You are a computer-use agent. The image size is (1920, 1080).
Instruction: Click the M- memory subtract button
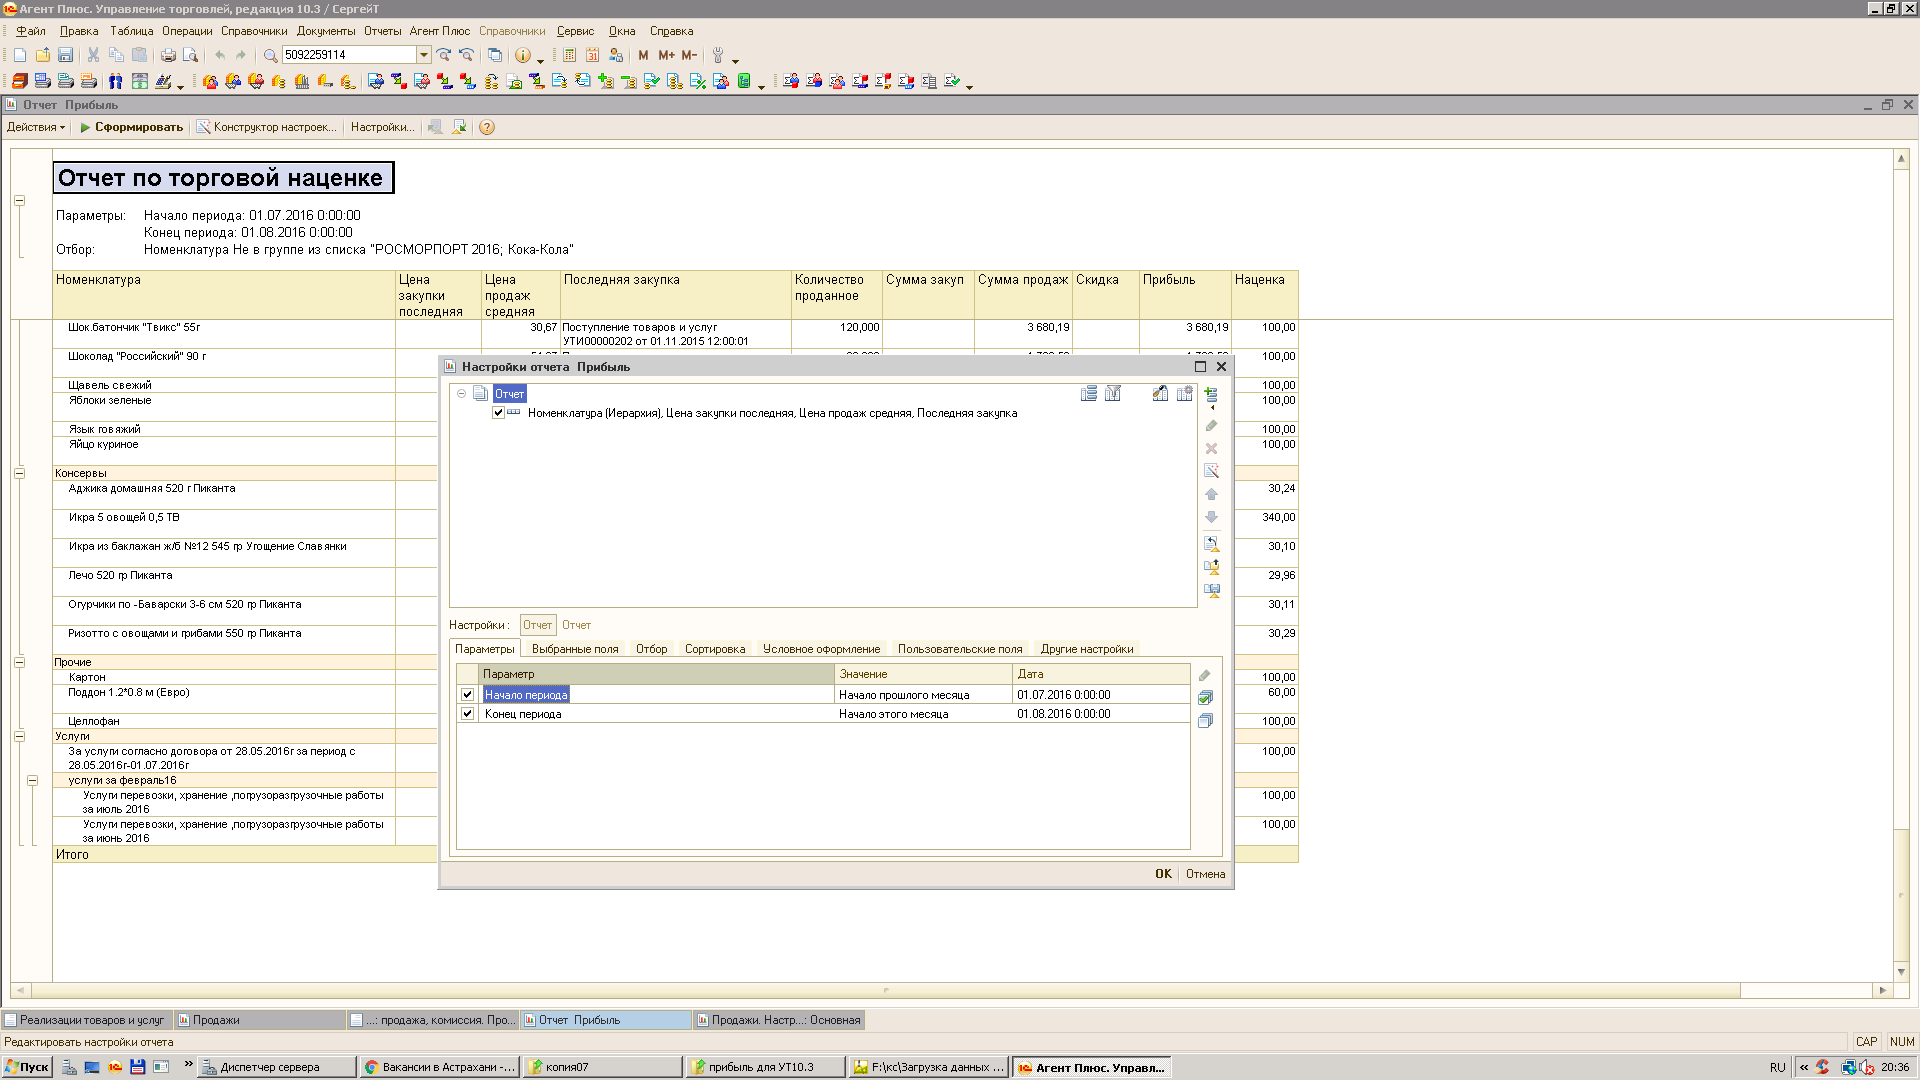(689, 55)
